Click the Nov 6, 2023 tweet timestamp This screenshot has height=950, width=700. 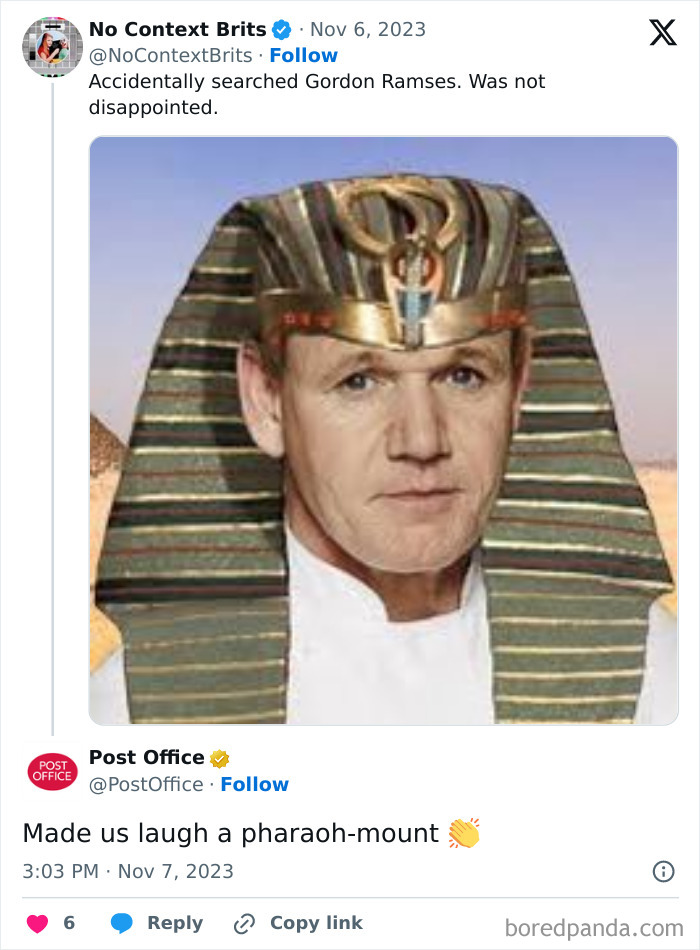pos(369,29)
